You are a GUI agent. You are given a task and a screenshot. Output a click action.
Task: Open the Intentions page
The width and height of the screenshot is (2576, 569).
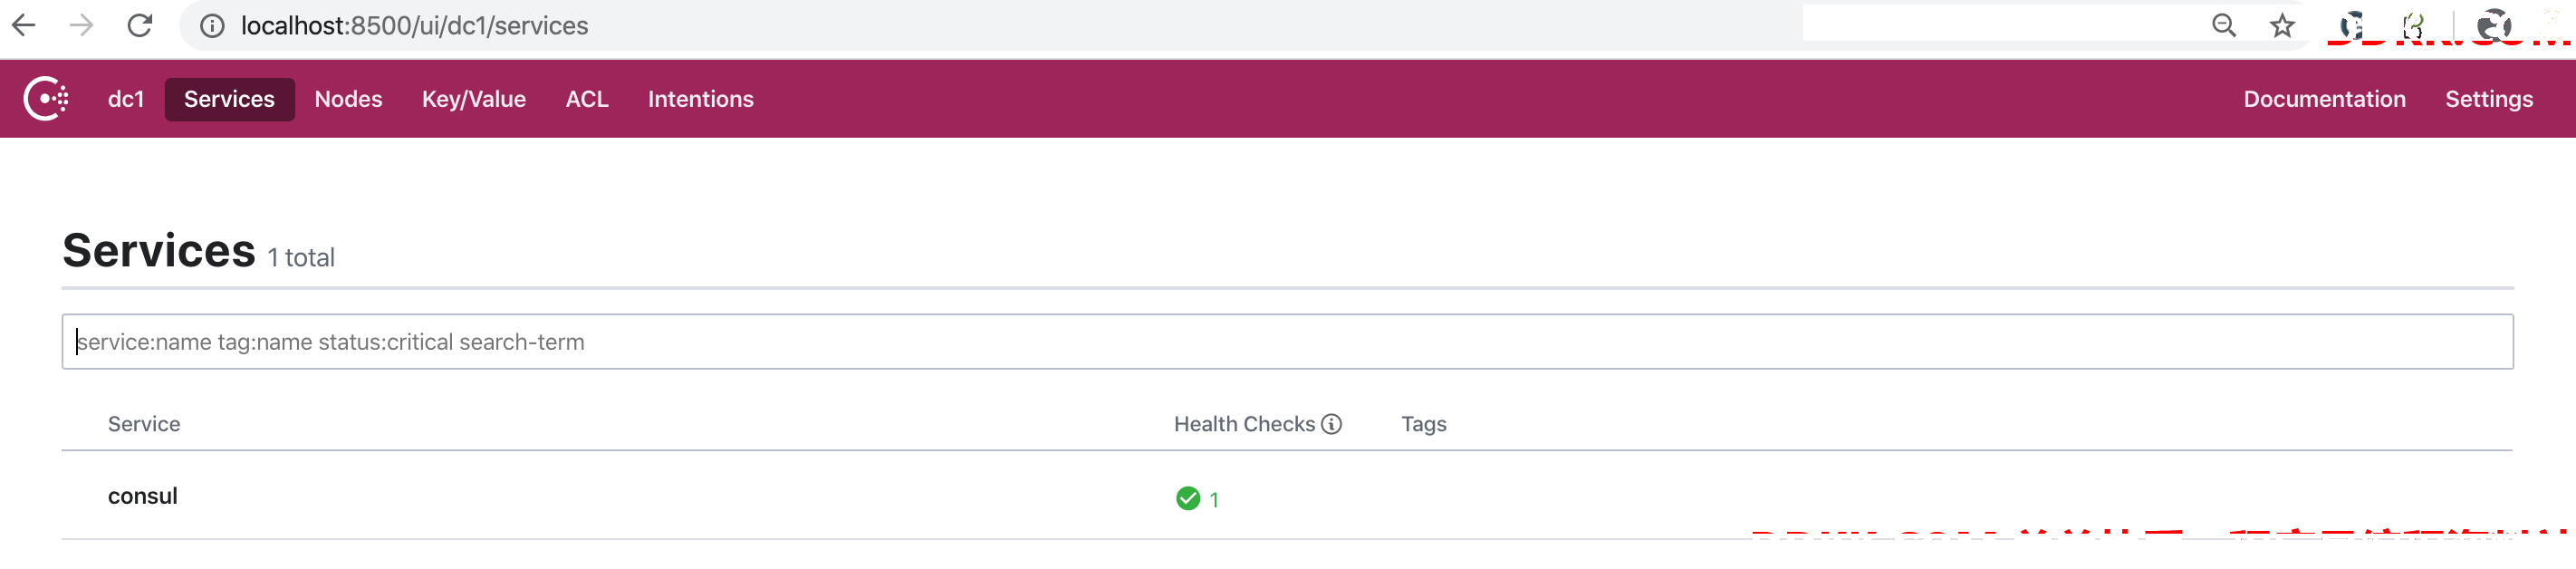click(700, 99)
